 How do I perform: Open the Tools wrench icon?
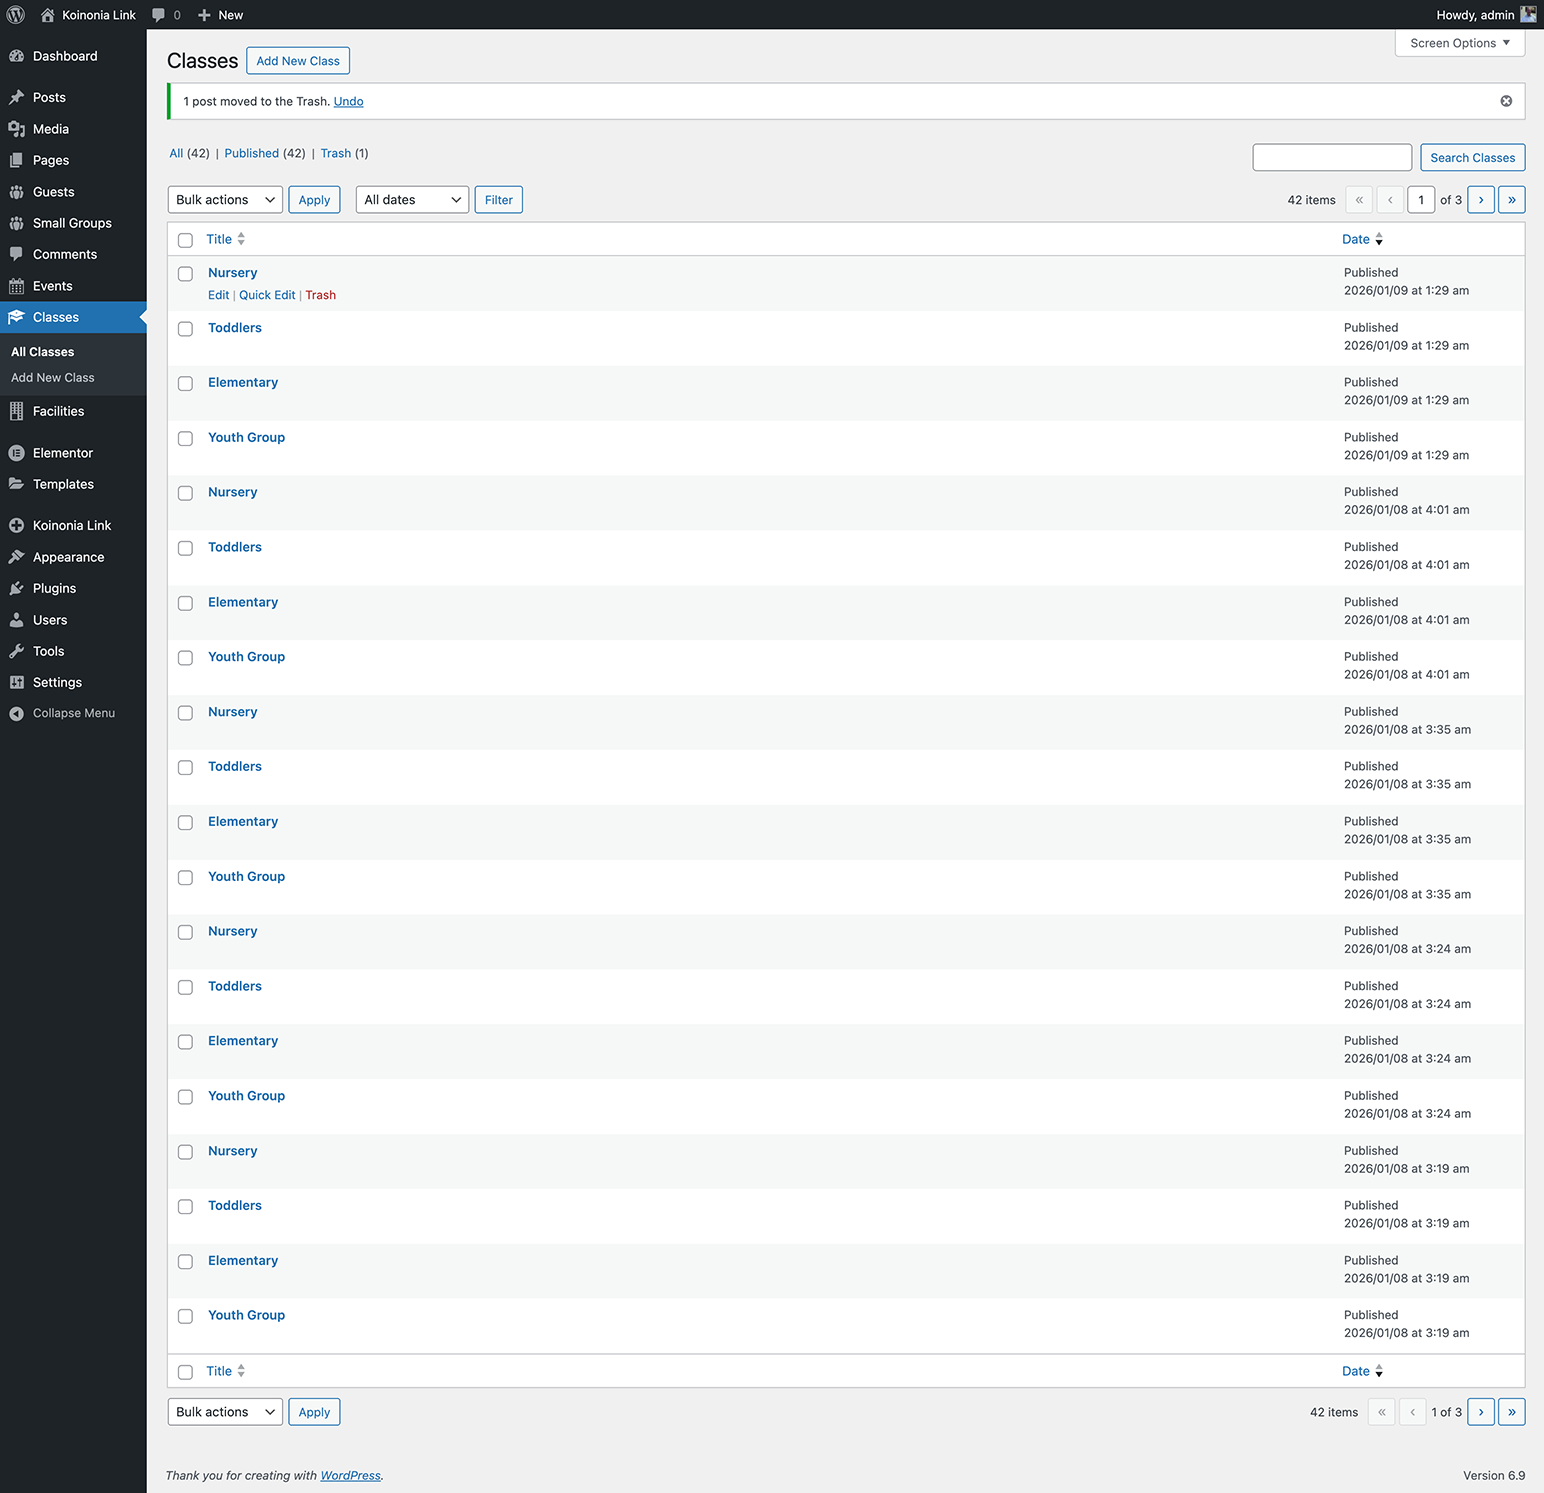point(16,651)
